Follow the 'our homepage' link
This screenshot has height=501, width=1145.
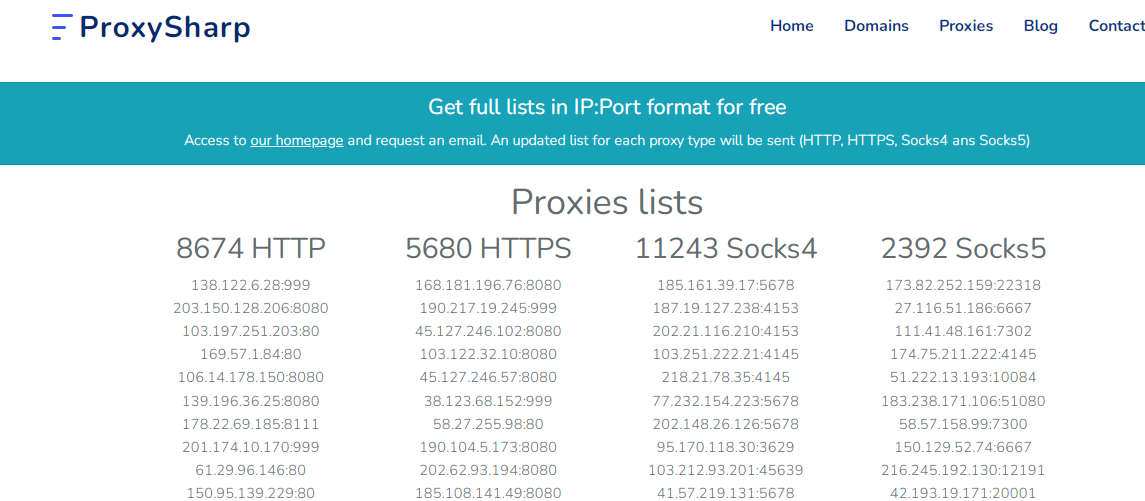point(296,140)
